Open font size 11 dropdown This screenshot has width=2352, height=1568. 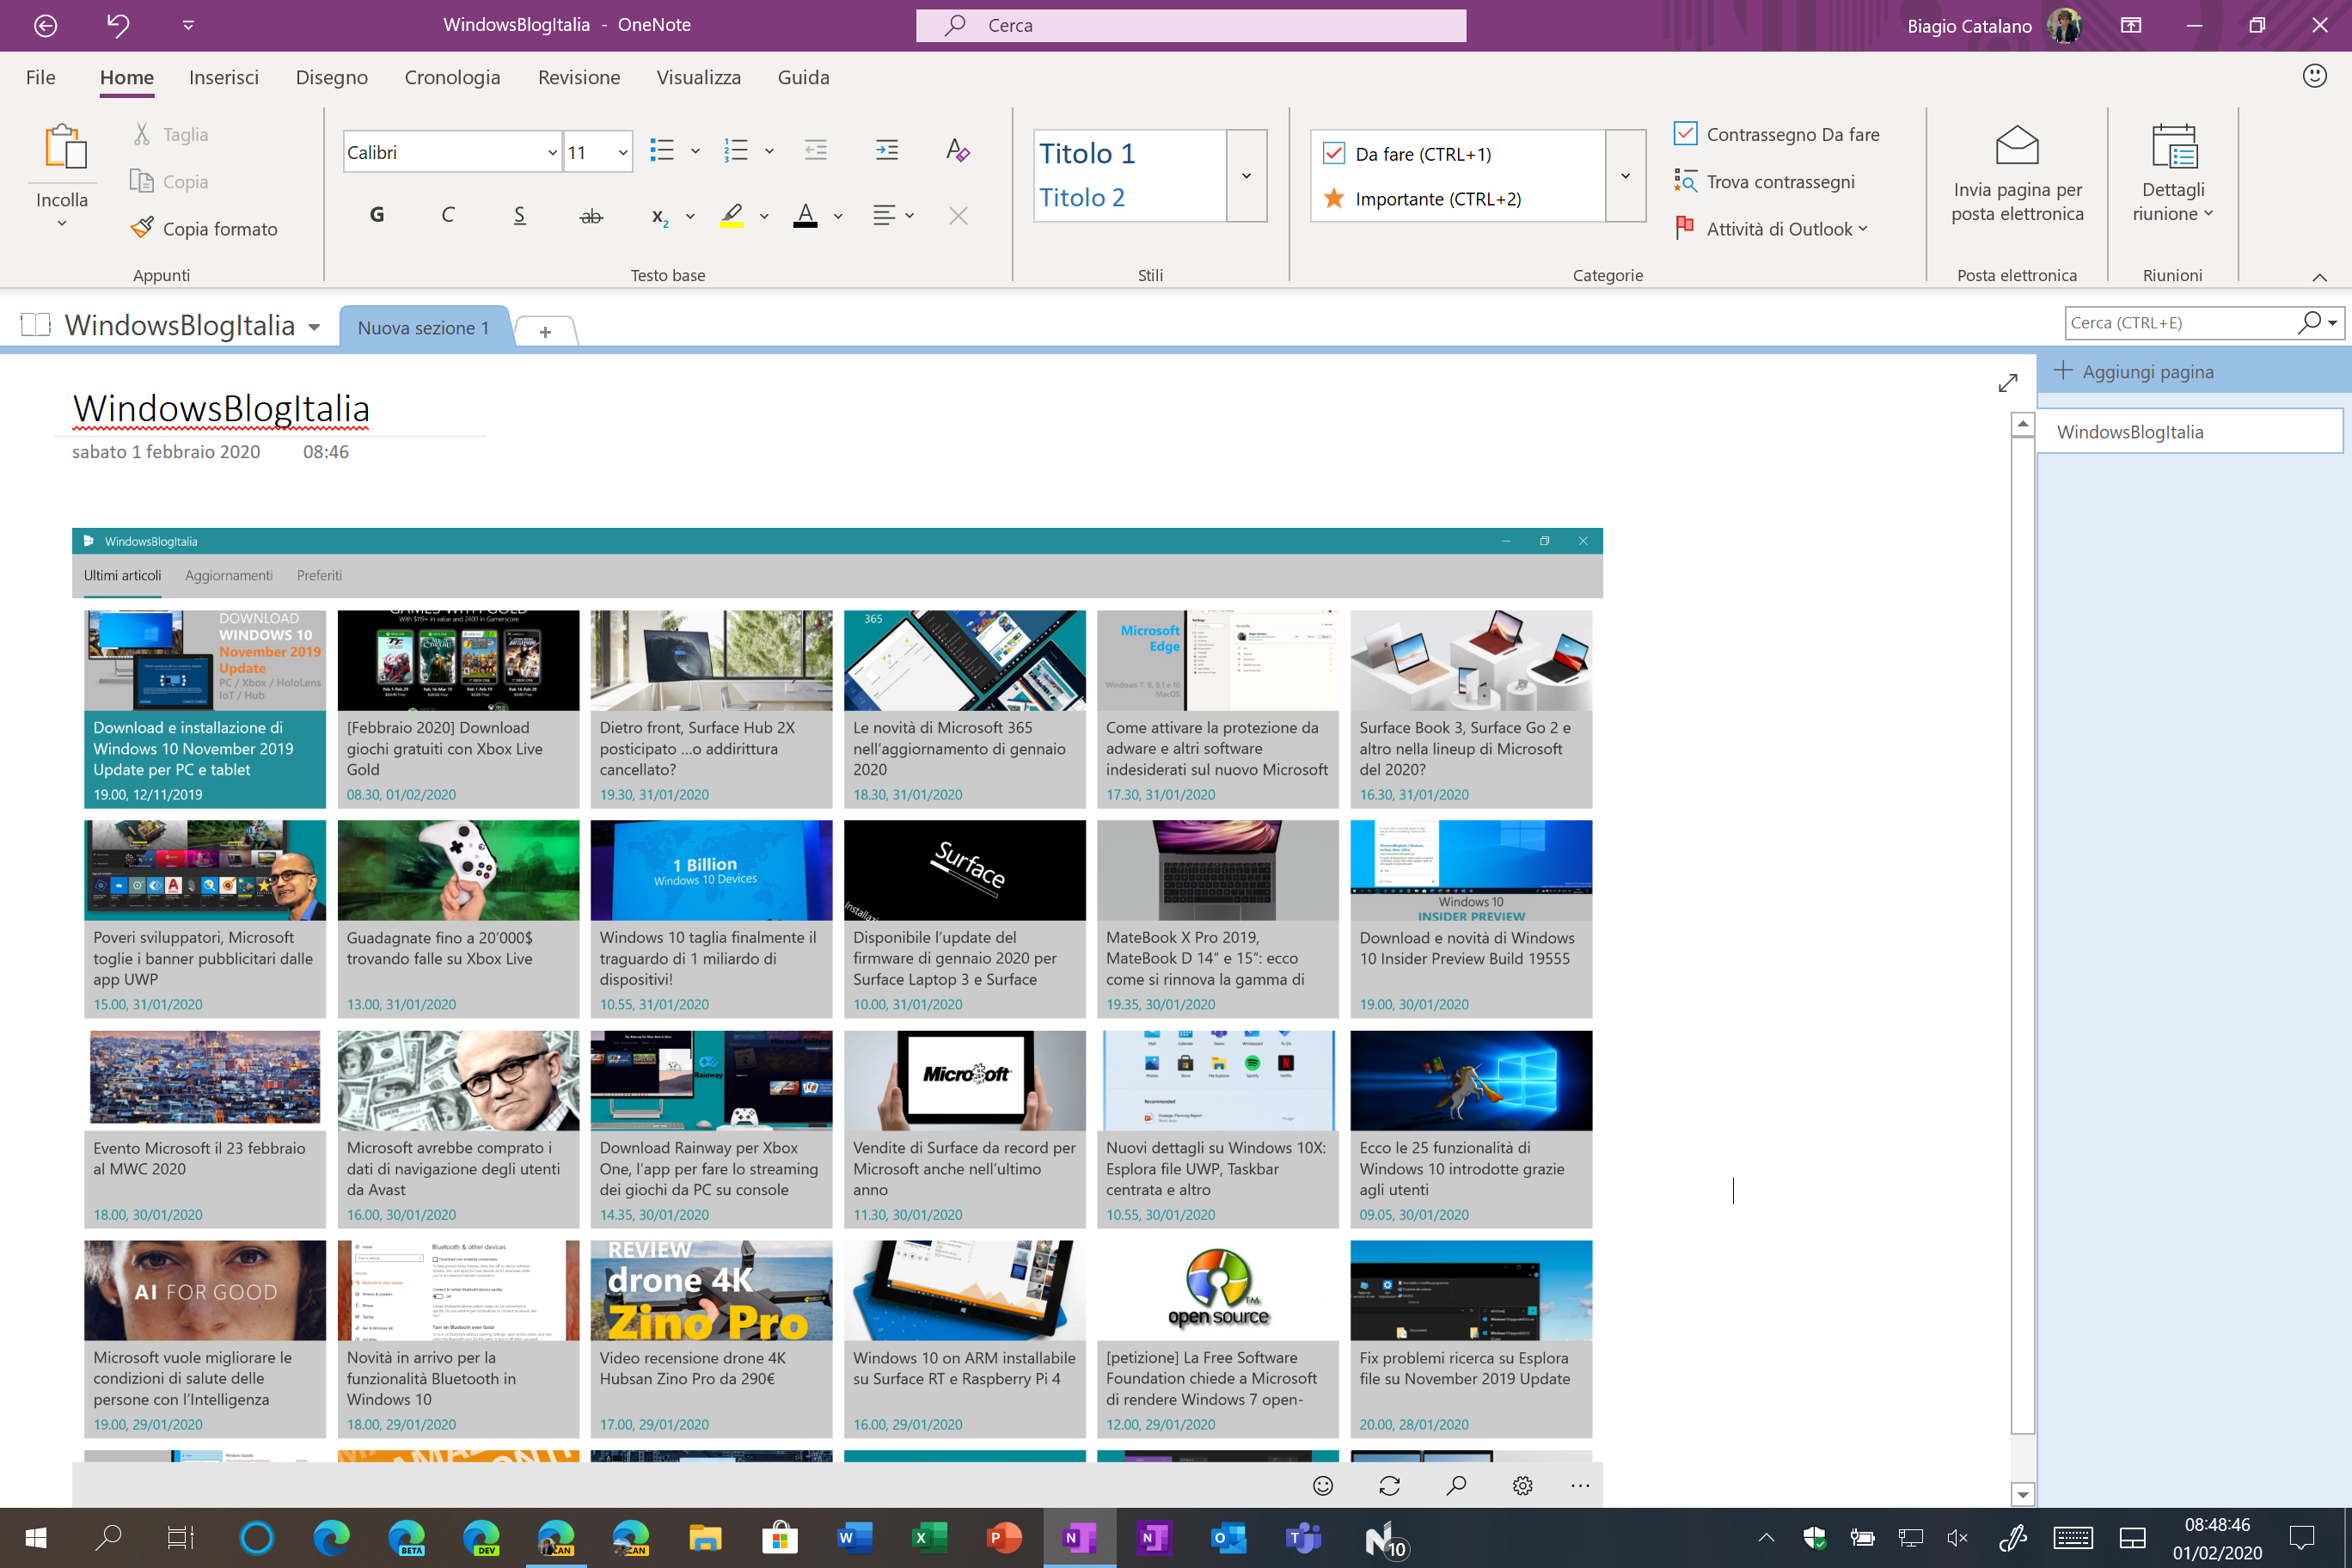tap(622, 152)
